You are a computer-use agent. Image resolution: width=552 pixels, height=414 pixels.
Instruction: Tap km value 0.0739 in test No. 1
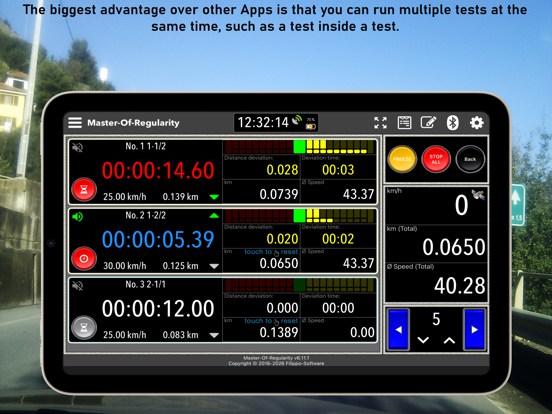pyautogui.click(x=279, y=194)
